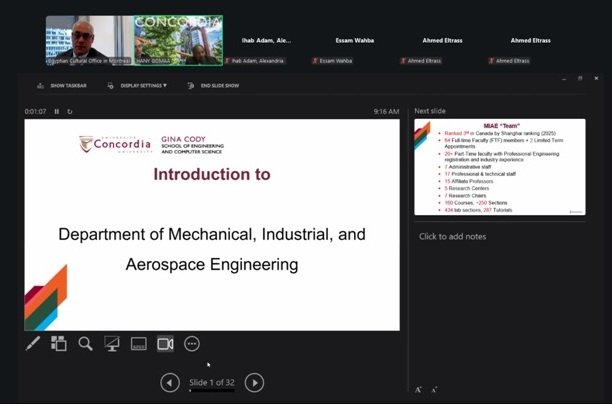Click the current slide preview

212,225
